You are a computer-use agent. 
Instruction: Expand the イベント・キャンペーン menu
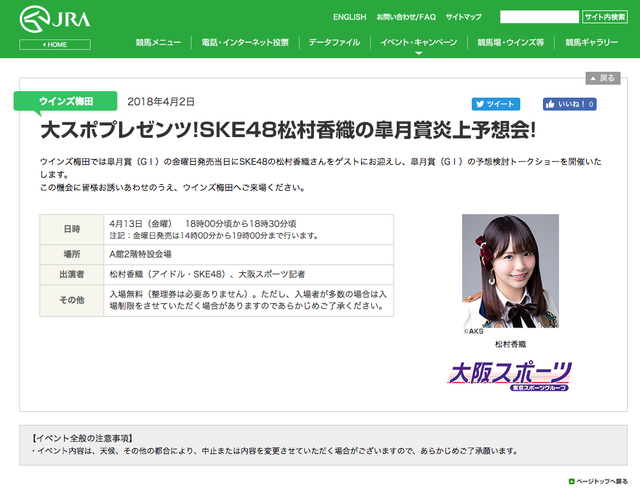coord(419,42)
